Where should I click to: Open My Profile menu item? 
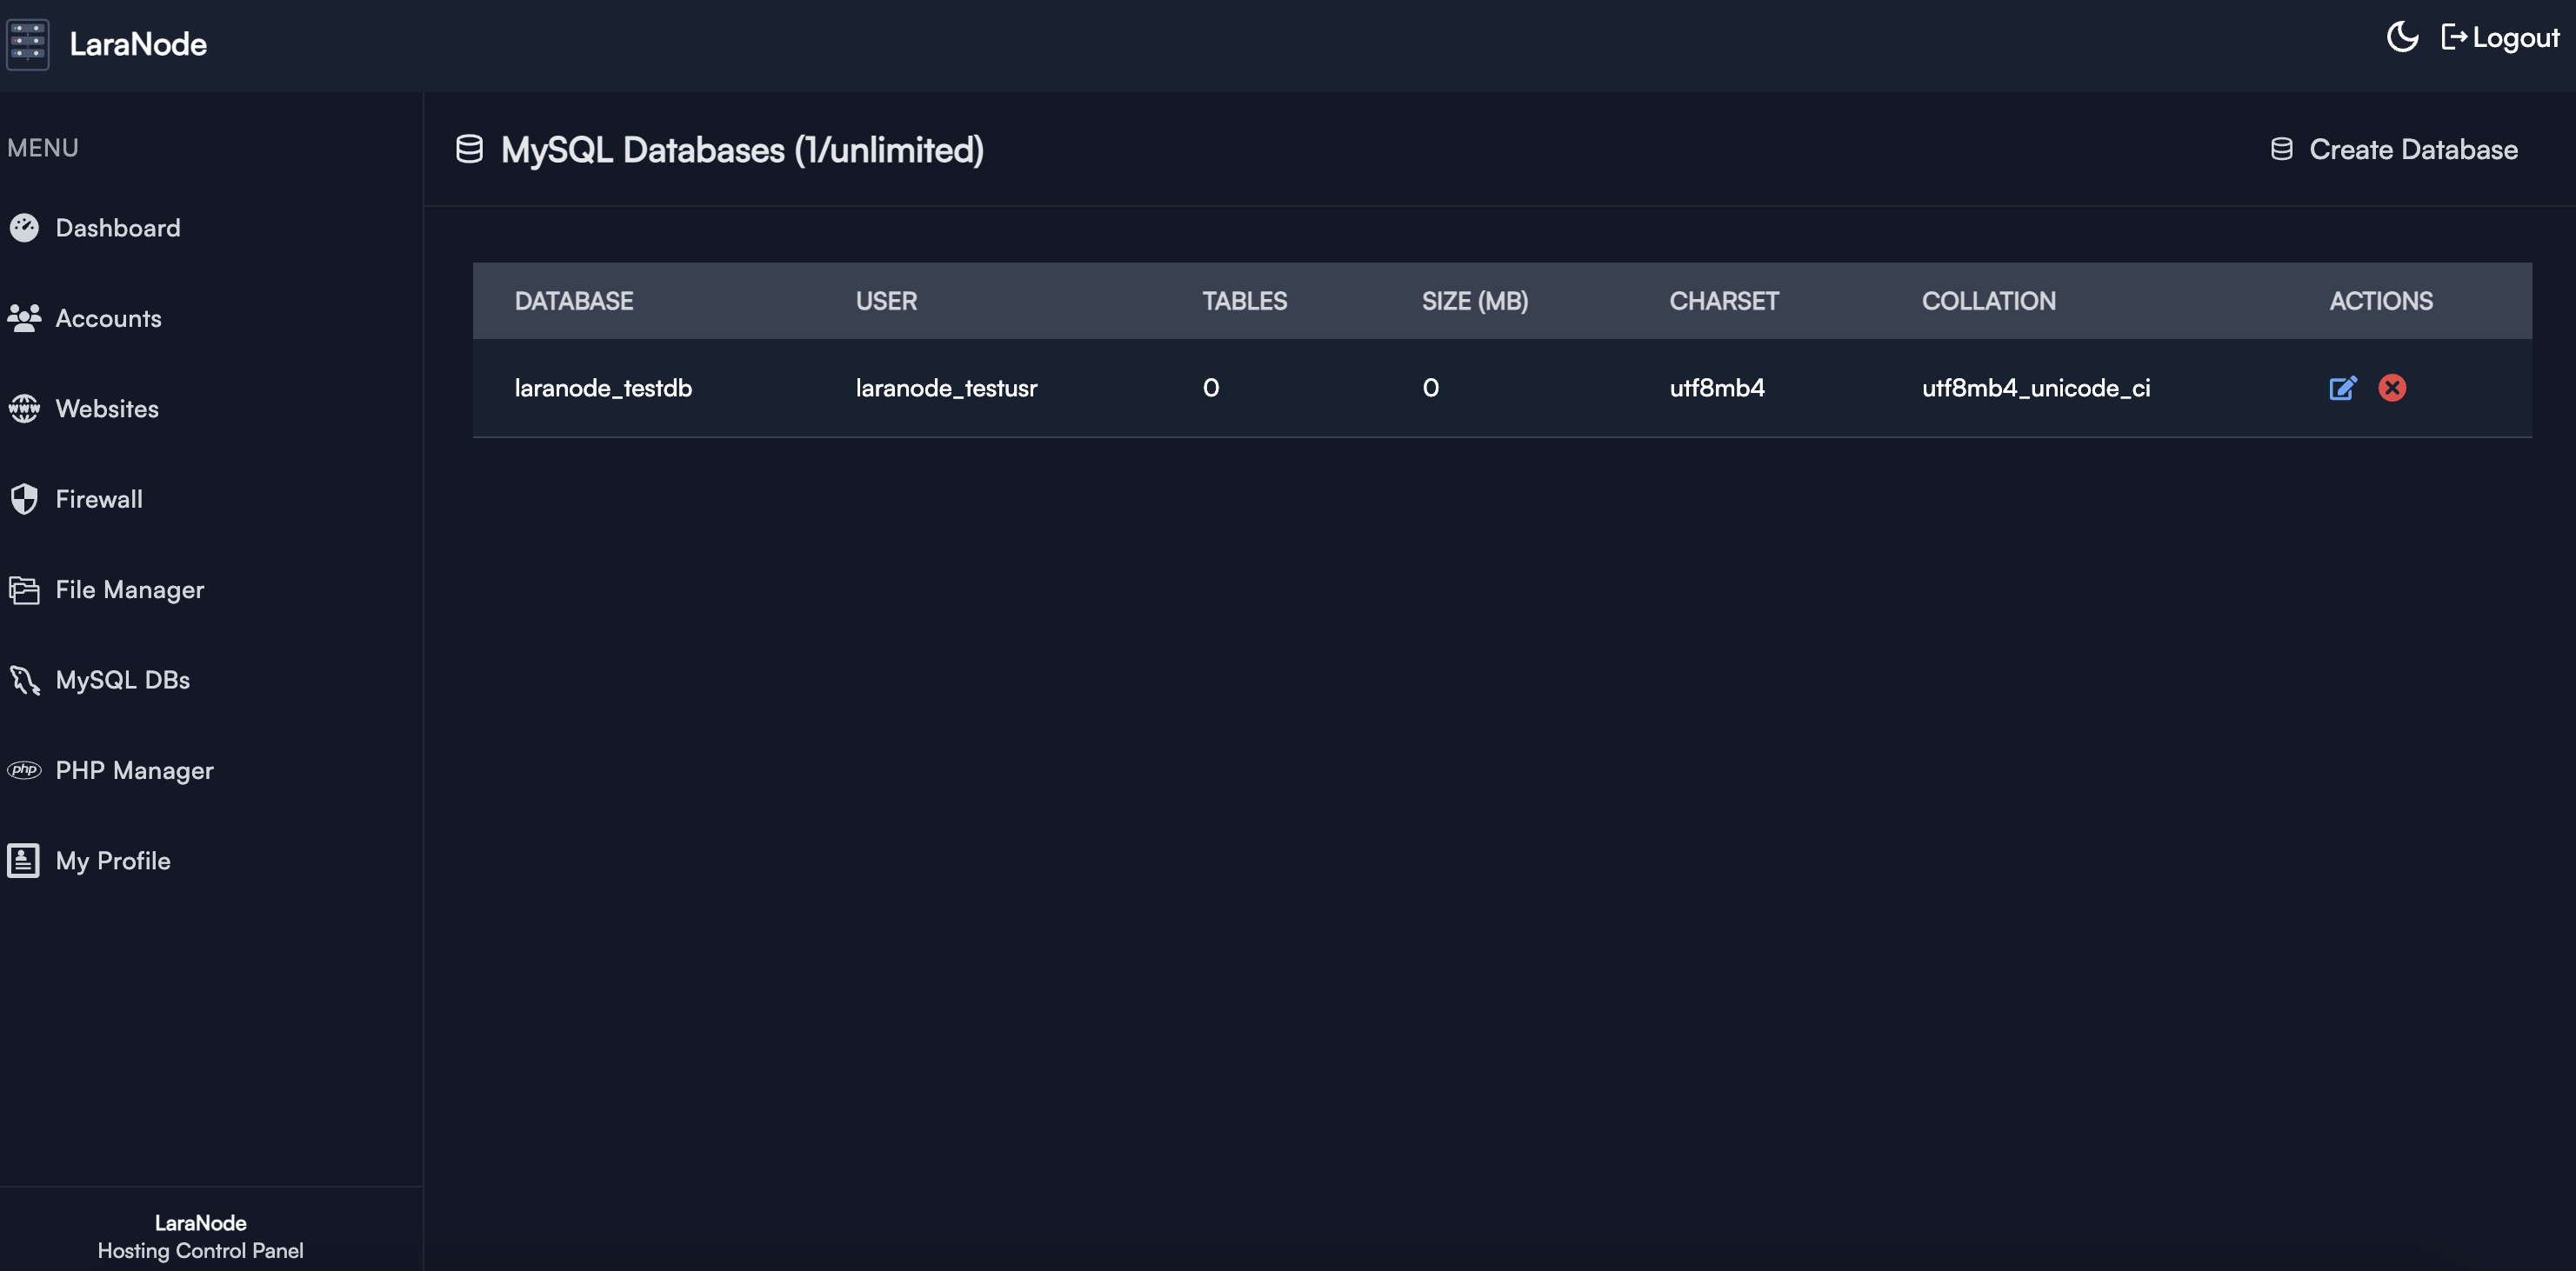pos(112,861)
